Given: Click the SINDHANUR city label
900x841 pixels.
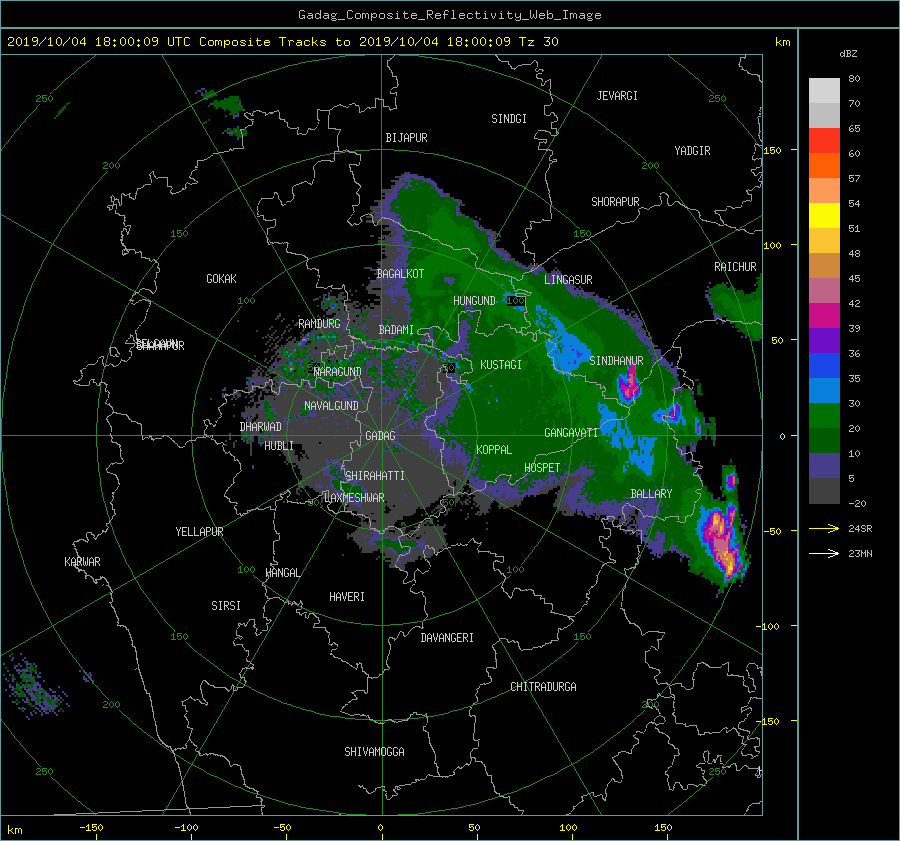Looking at the screenshot, I should click(616, 361).
